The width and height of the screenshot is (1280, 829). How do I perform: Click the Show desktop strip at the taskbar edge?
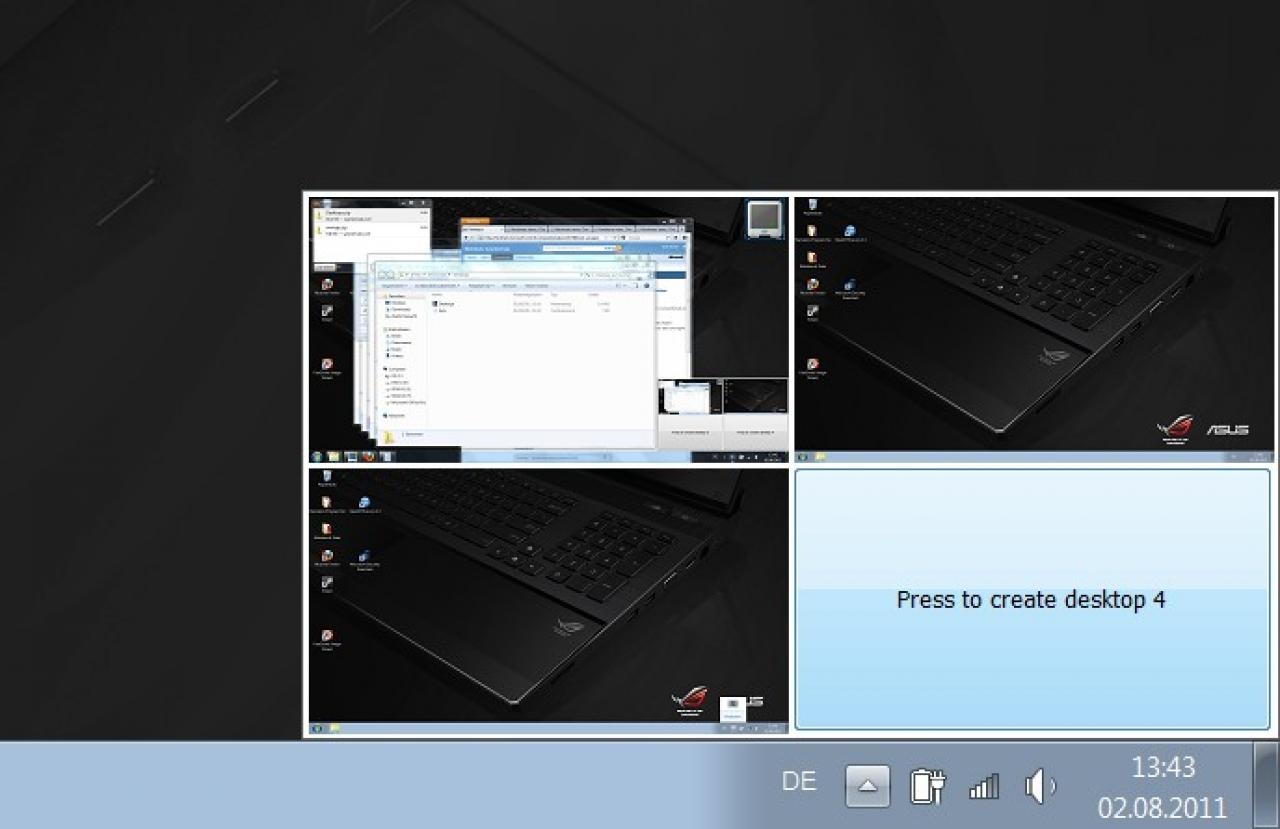point(1266,785)
